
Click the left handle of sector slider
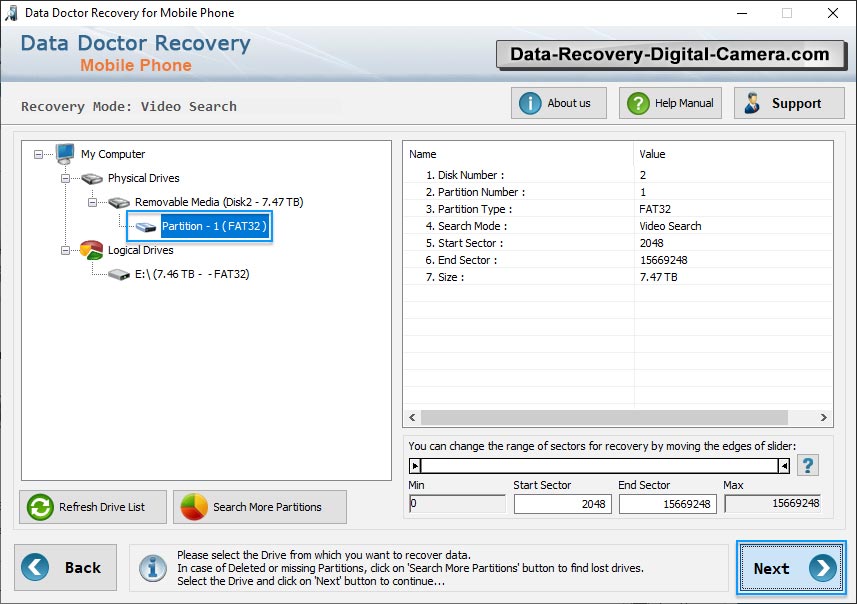[x=415, y=466]
